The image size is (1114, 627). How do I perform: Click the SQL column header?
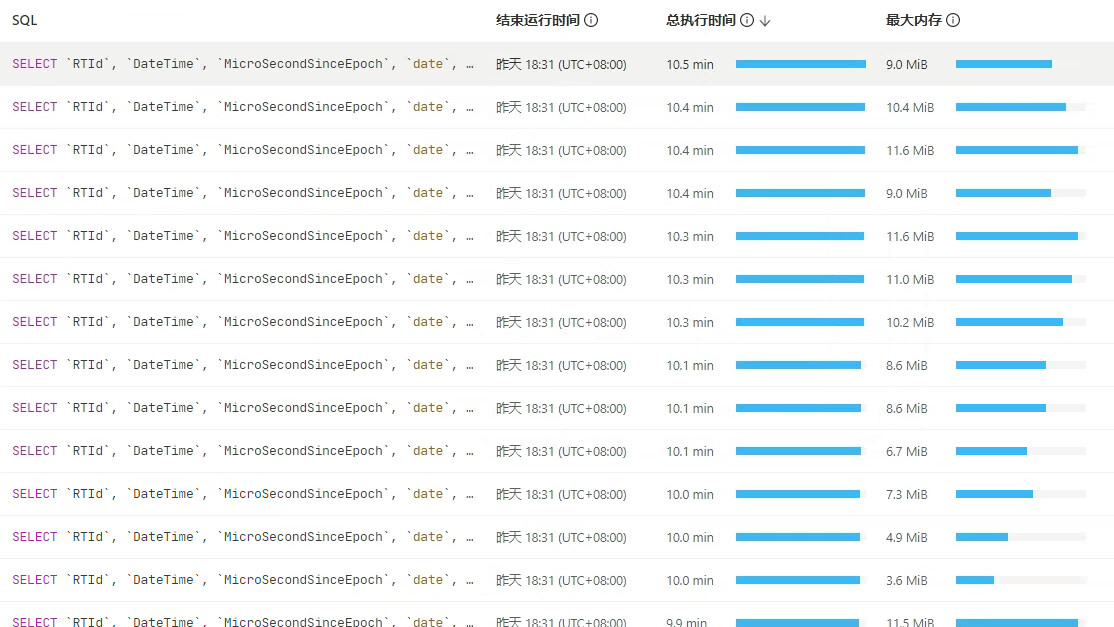pyautogui.click(x=25, y=20)
